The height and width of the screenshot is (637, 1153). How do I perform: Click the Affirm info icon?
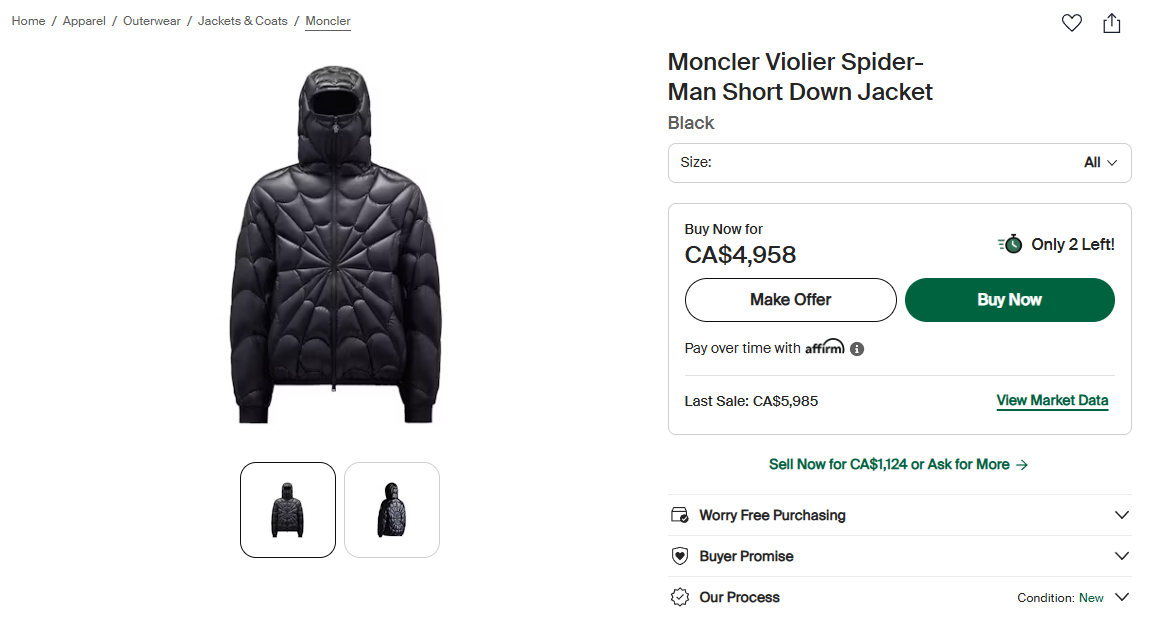click(857, 347)
